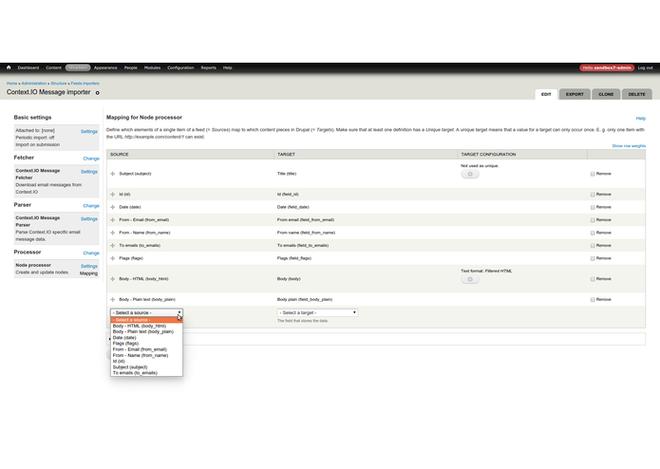The width and height of the screenshot is (660, 469).
Task: Click Change link next to Processor
Action: 91,253
